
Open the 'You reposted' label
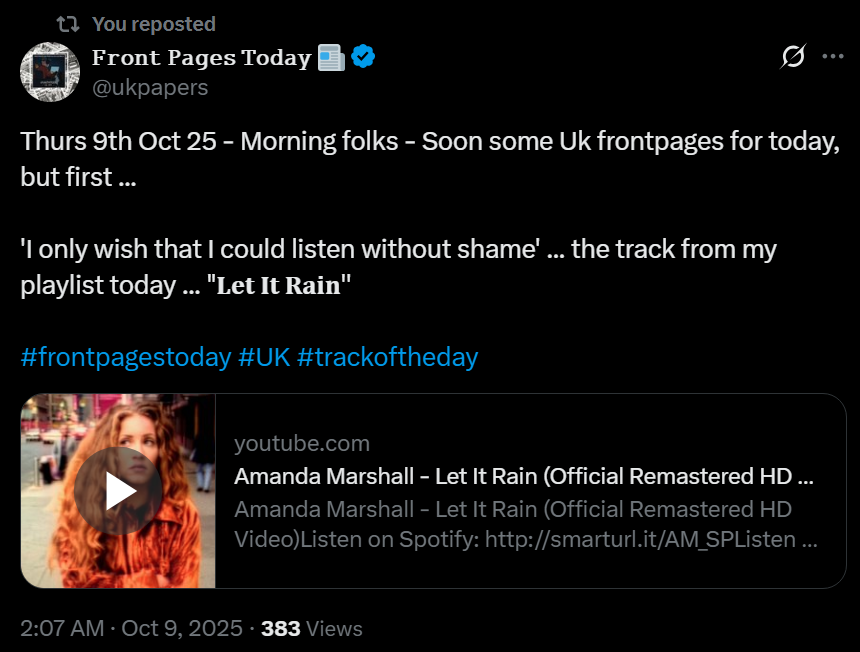(x=153, y=23)
